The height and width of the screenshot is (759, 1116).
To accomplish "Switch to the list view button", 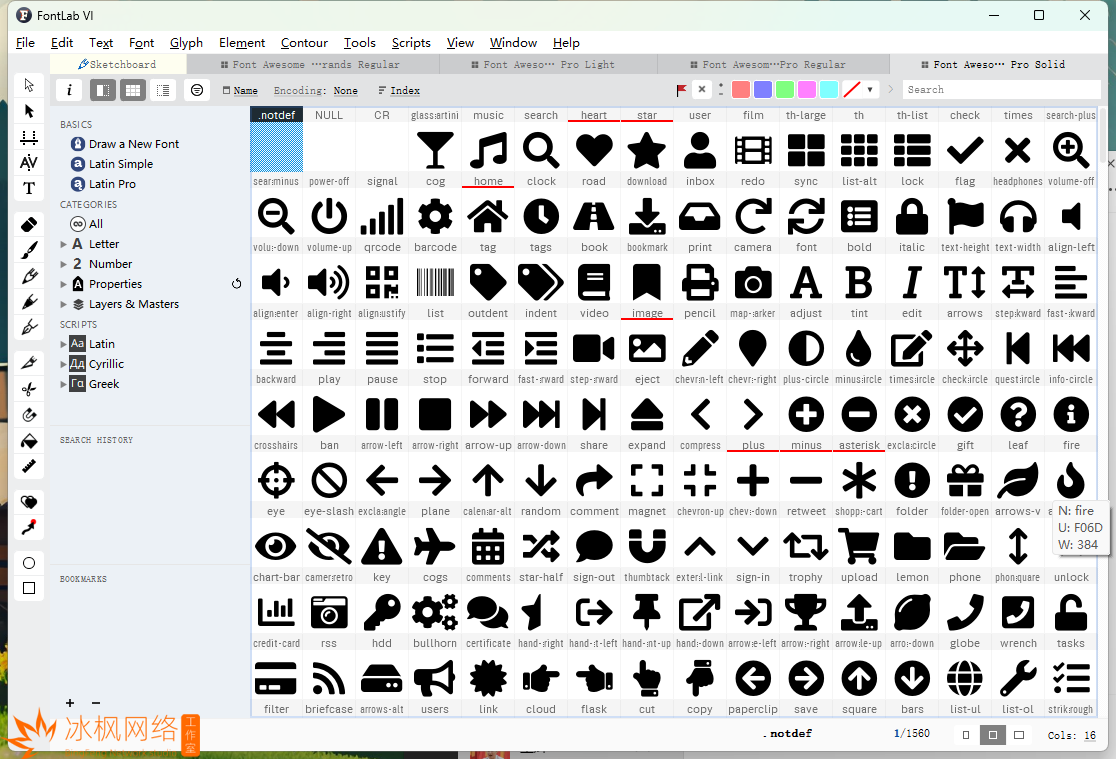I will (x=163, y=90).
